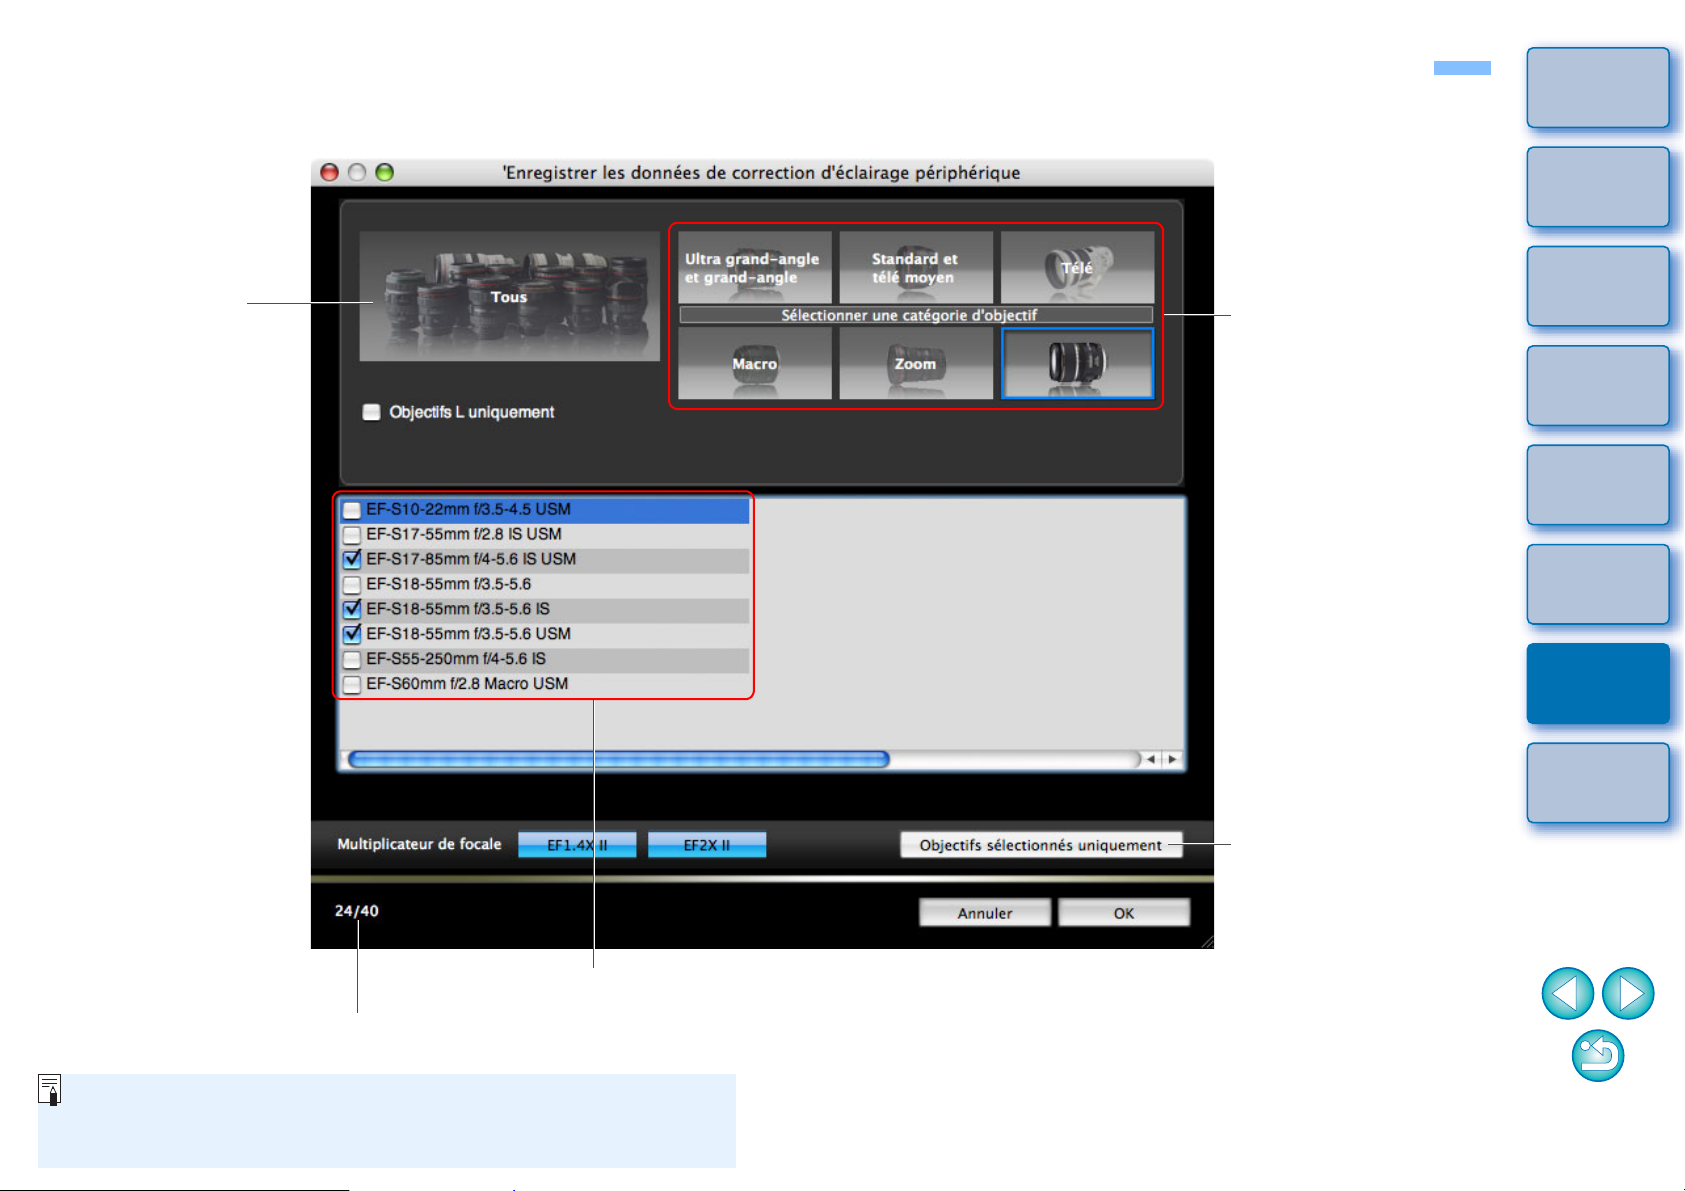Image resolution: width=1685 pixels, height=1191 pixels.
Task: Click the return-to-previous-view round icon
Action: pos(1597,1055)
